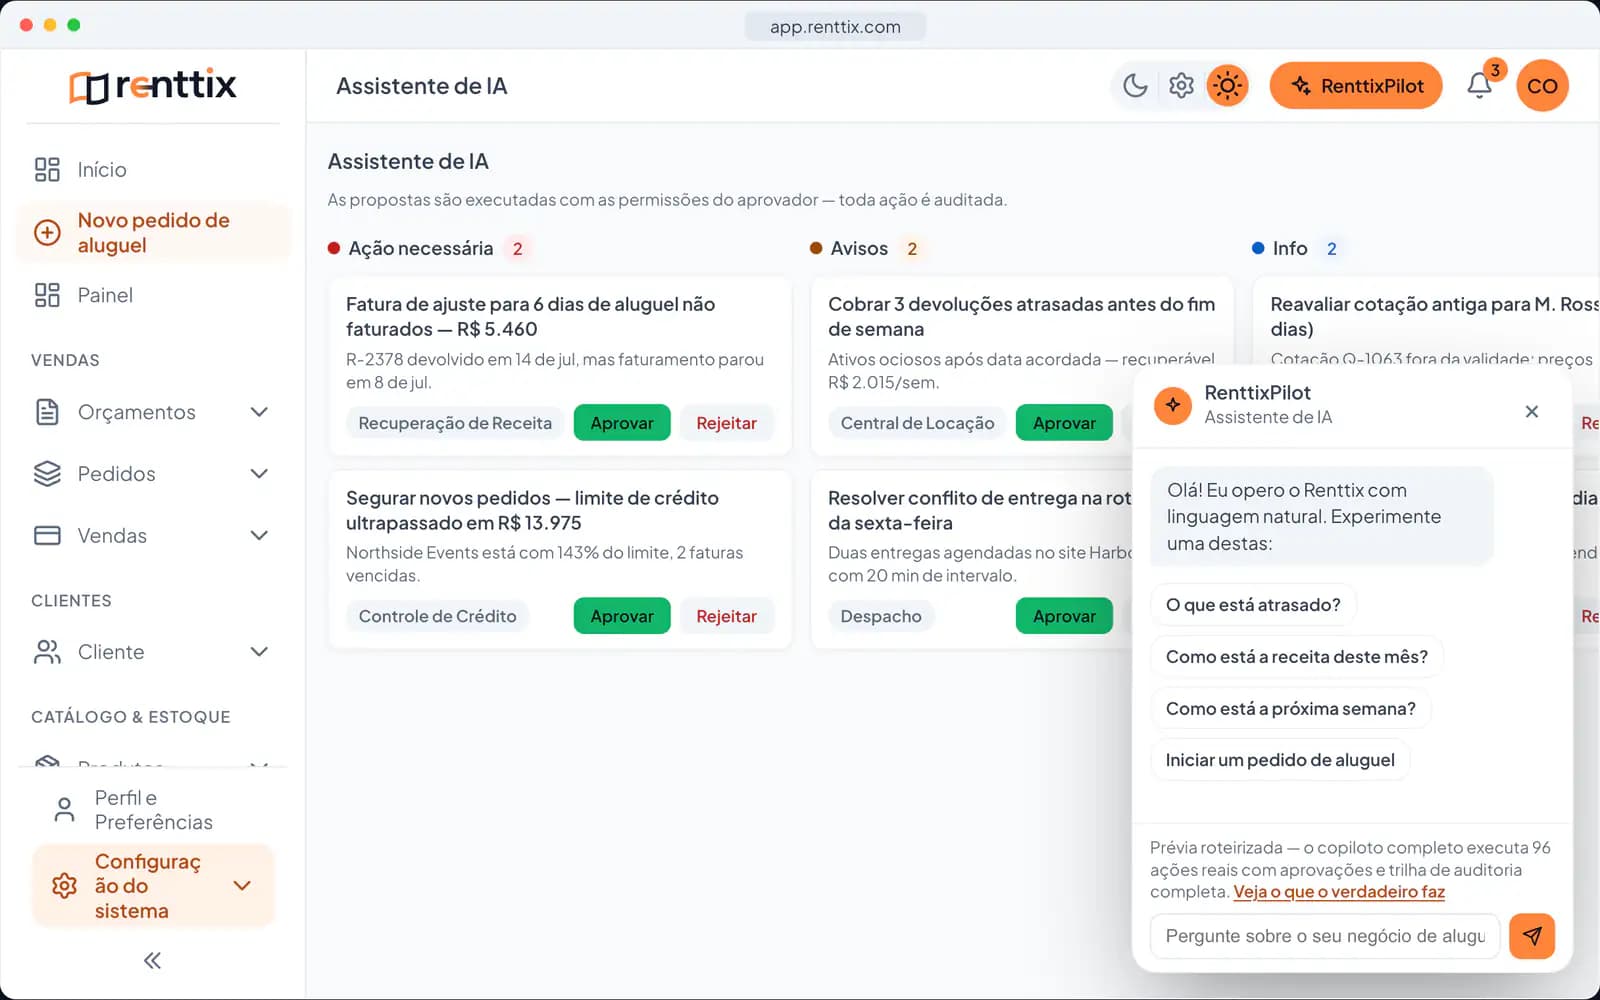
Task: Open the CO user avatar menu
Action: click(1542, 86)
